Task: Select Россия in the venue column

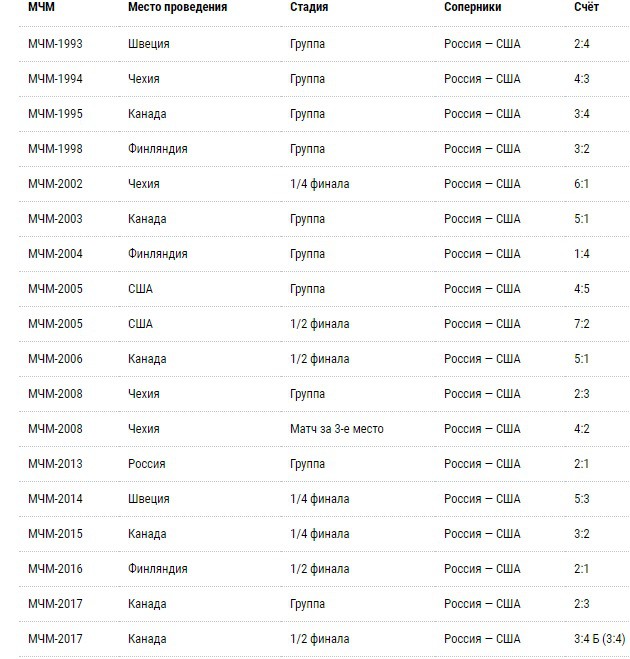Action: [147, 464]
